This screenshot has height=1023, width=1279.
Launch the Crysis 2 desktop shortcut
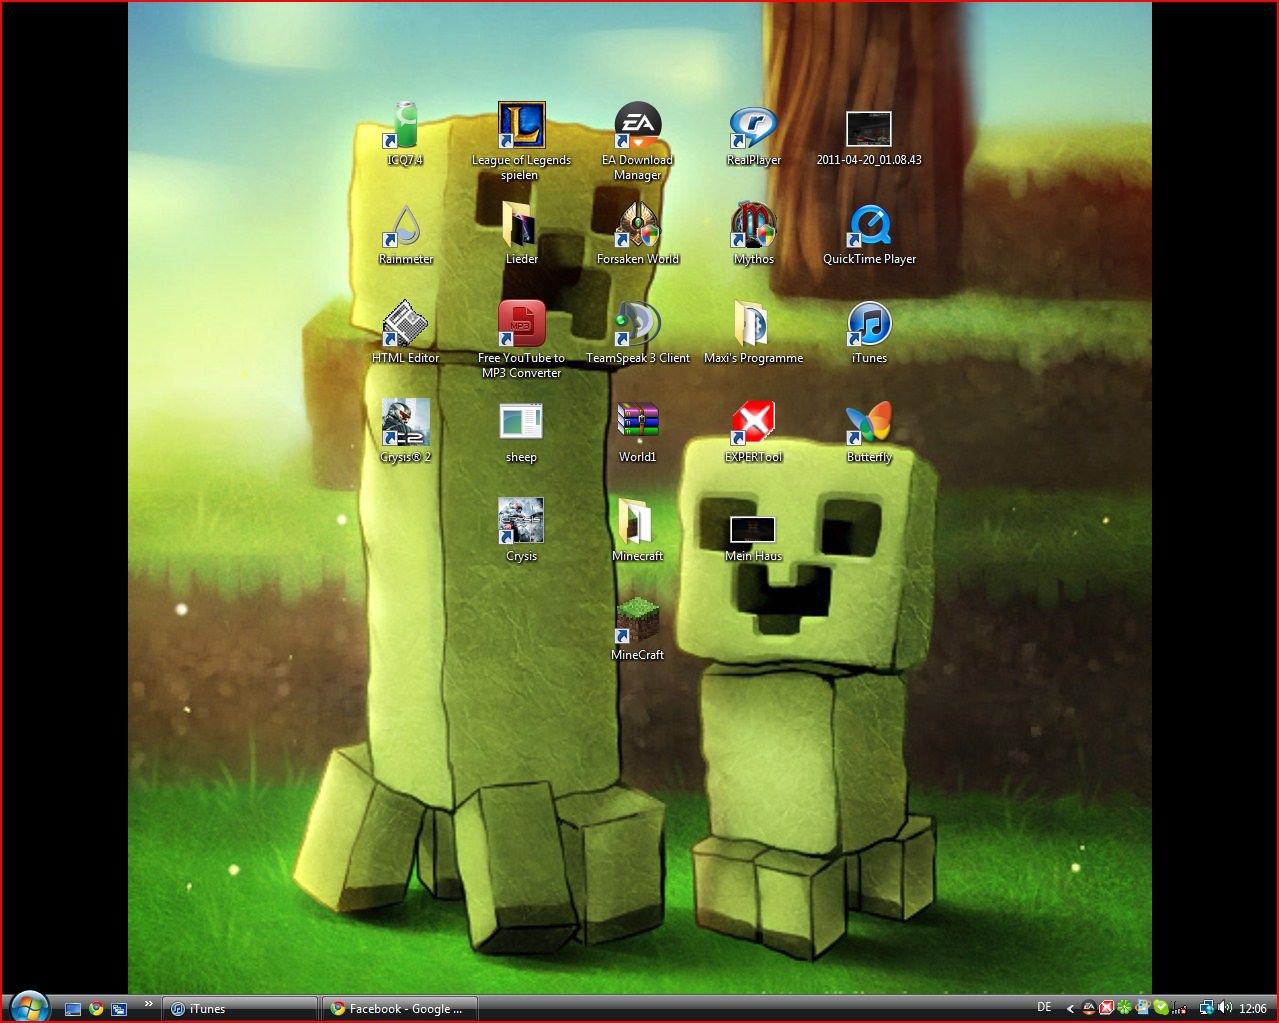click(x=405, y=432)
